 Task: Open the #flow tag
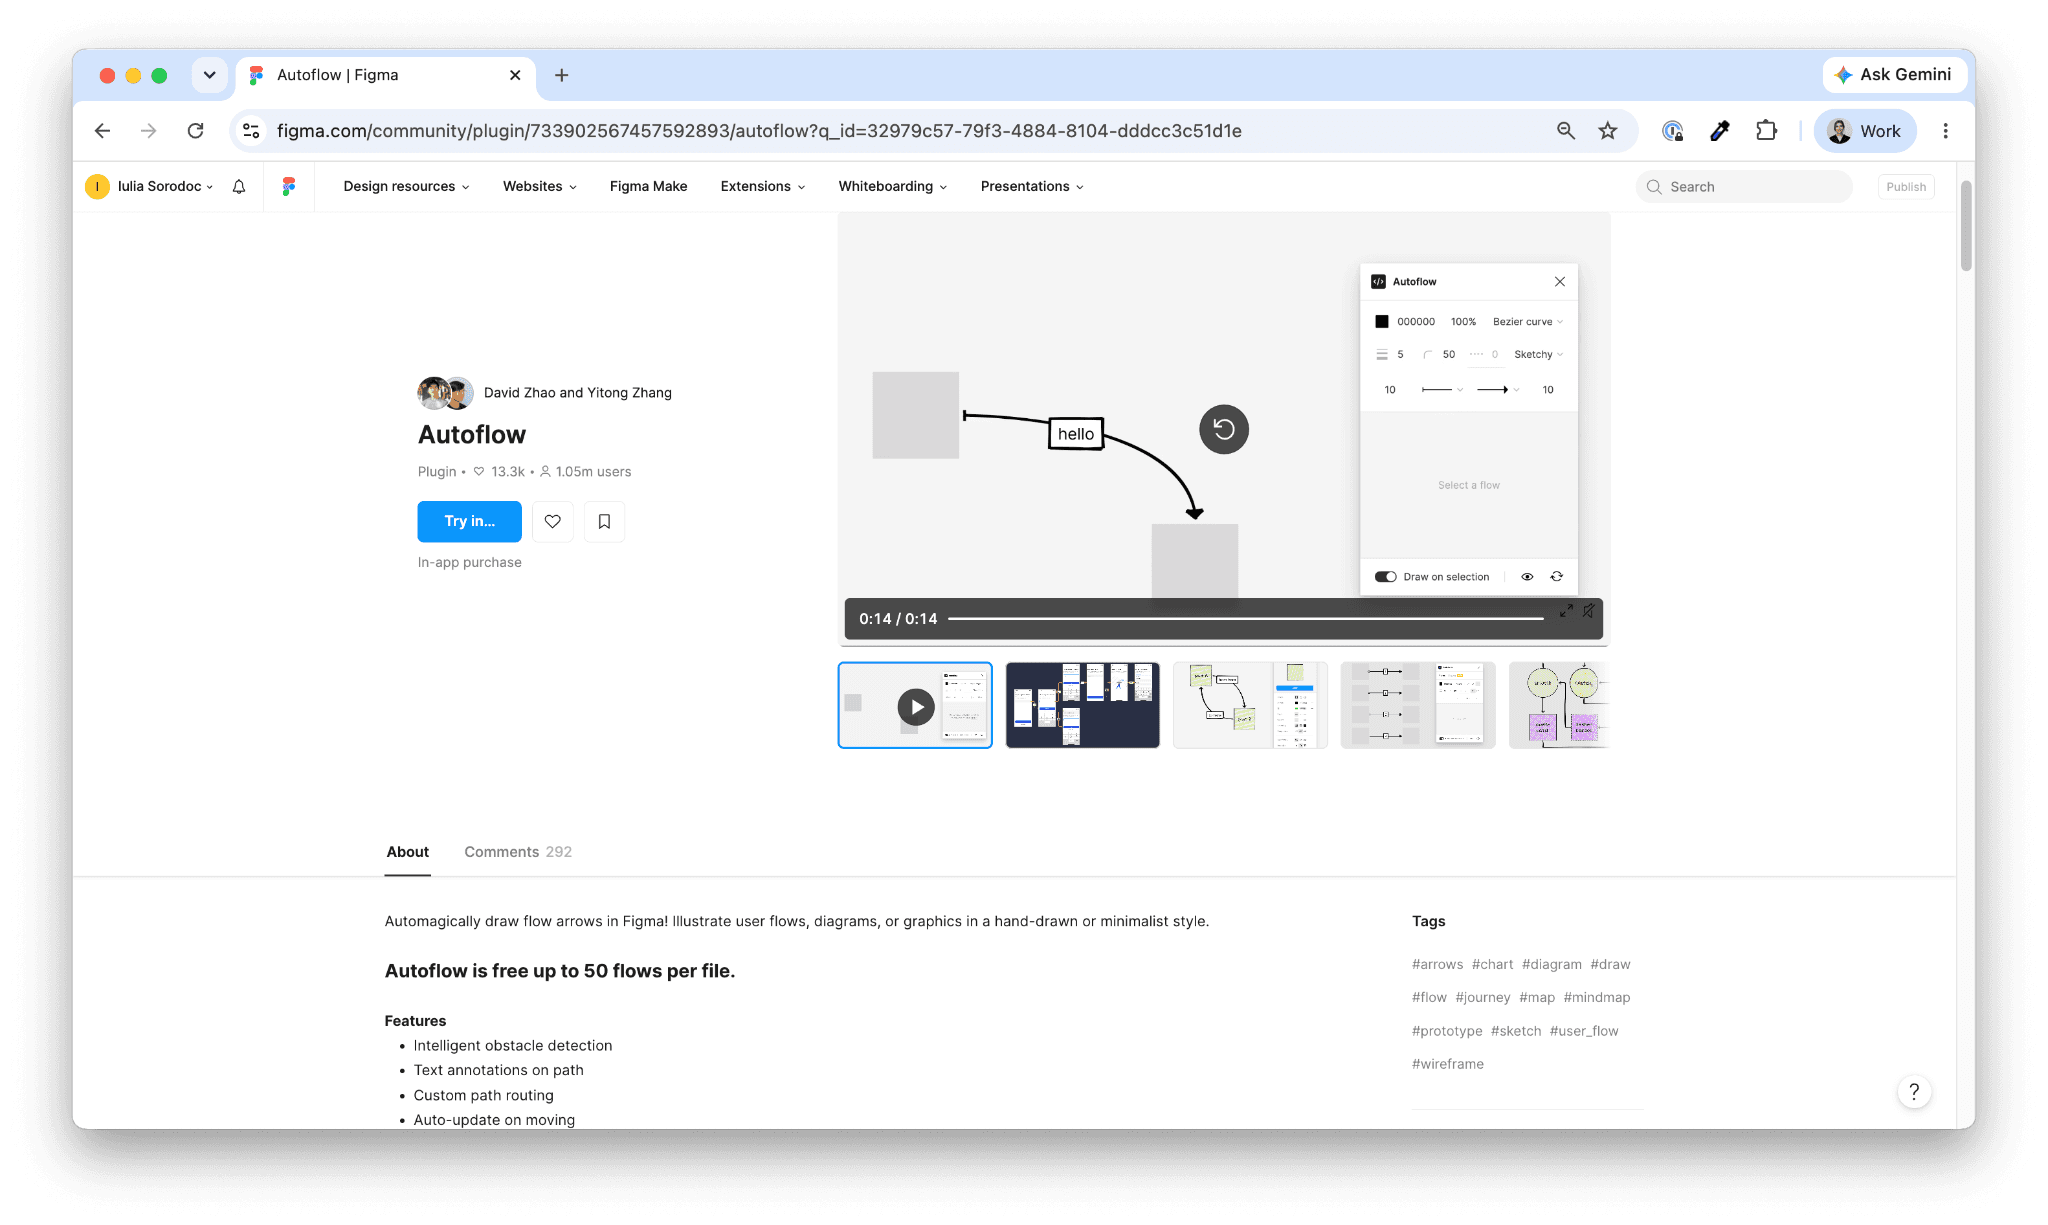coord(1429,997)
